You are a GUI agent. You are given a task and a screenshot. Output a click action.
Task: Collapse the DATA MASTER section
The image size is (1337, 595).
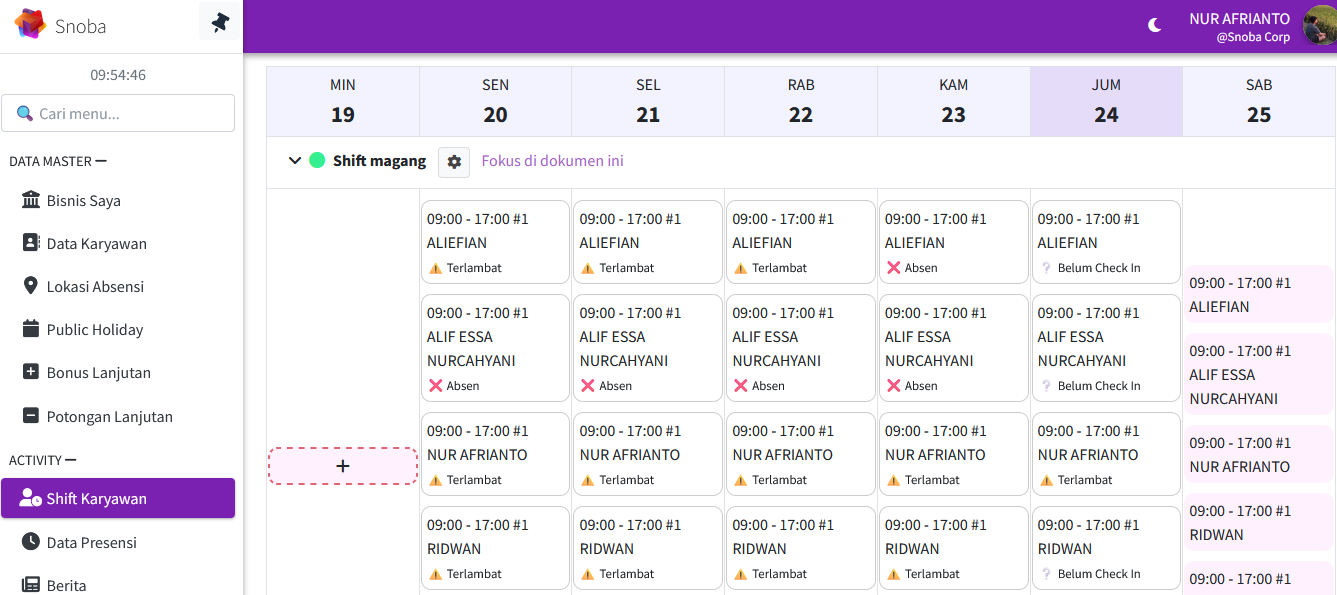tap(100, 161)
